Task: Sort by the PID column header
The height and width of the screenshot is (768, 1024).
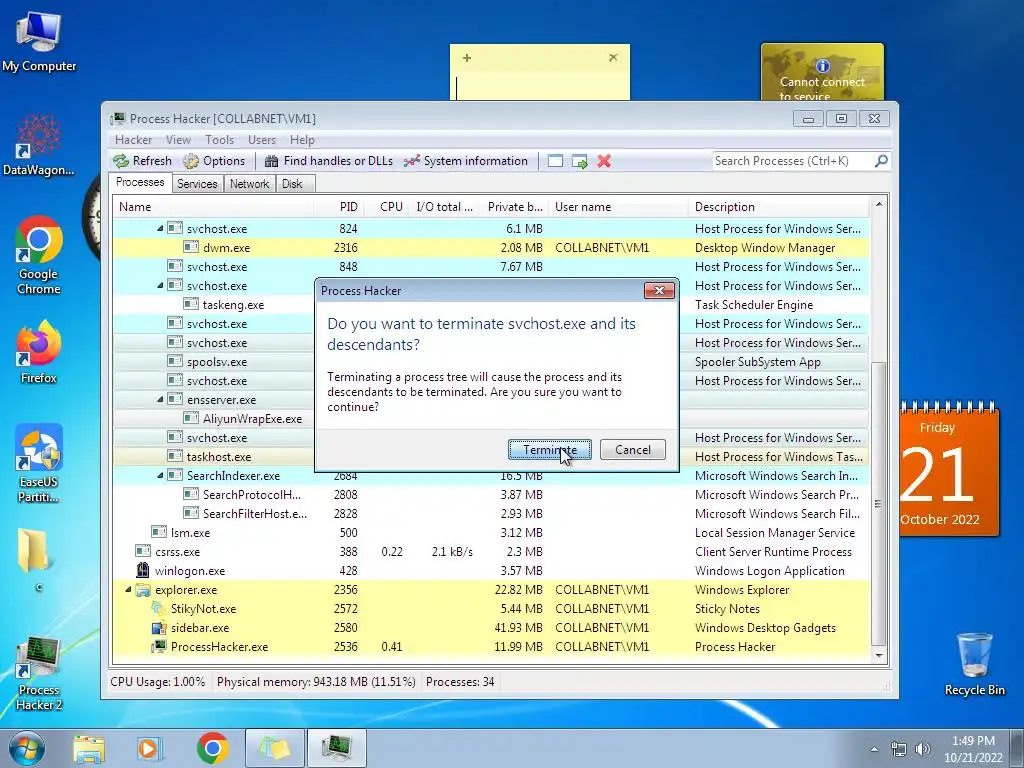Action: [x=340, y=207]
